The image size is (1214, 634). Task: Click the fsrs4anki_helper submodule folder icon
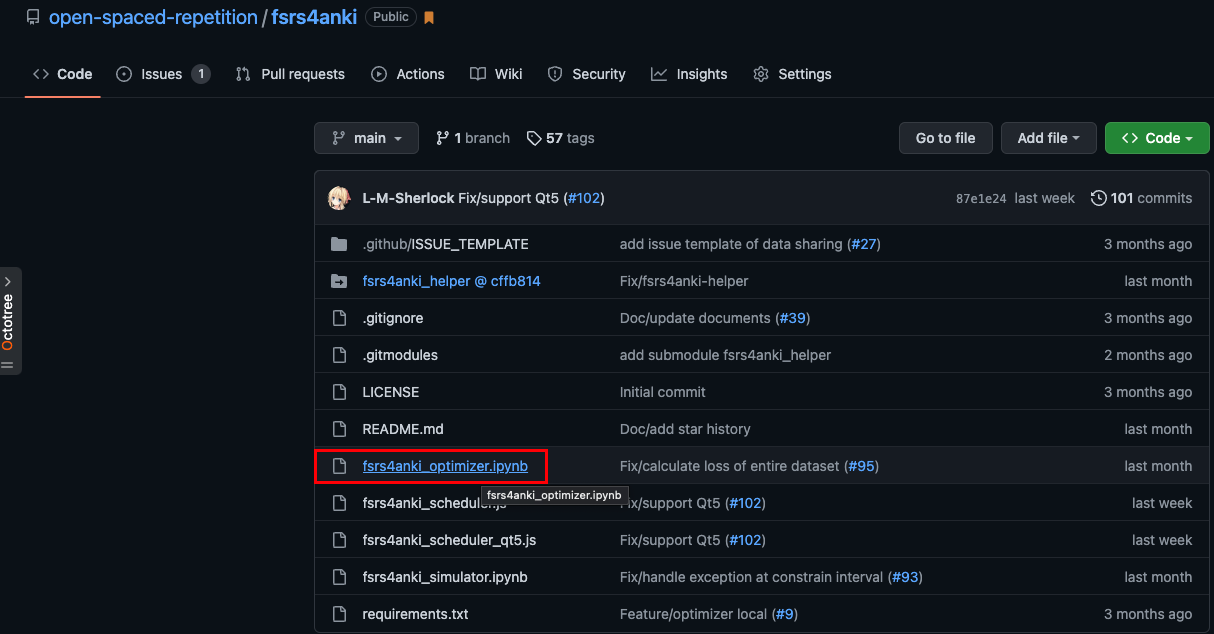coord(339,281)
